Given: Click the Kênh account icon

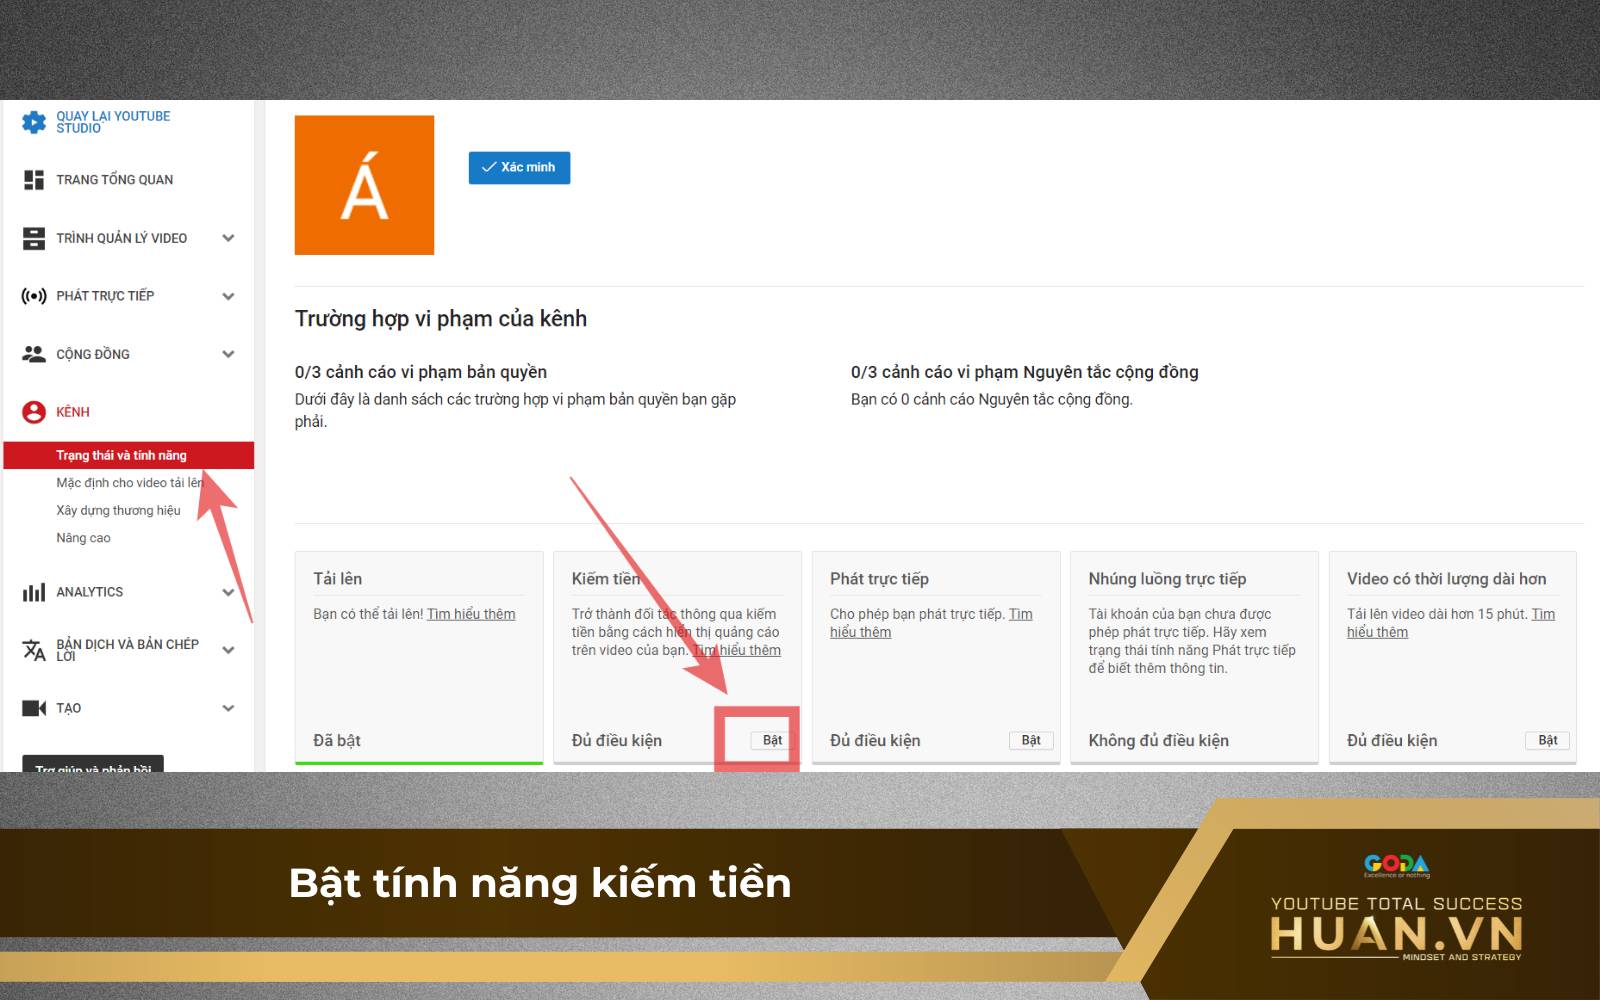Looking at the screenshot, I should click(x=34, y=412).
